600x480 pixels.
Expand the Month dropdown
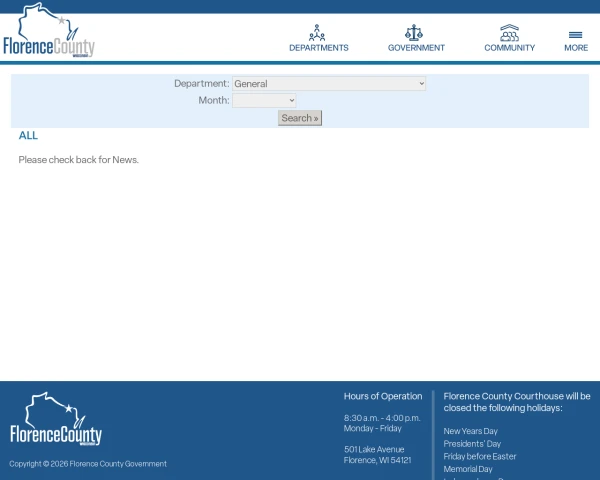pyautogui.click(x=264, y=100)
